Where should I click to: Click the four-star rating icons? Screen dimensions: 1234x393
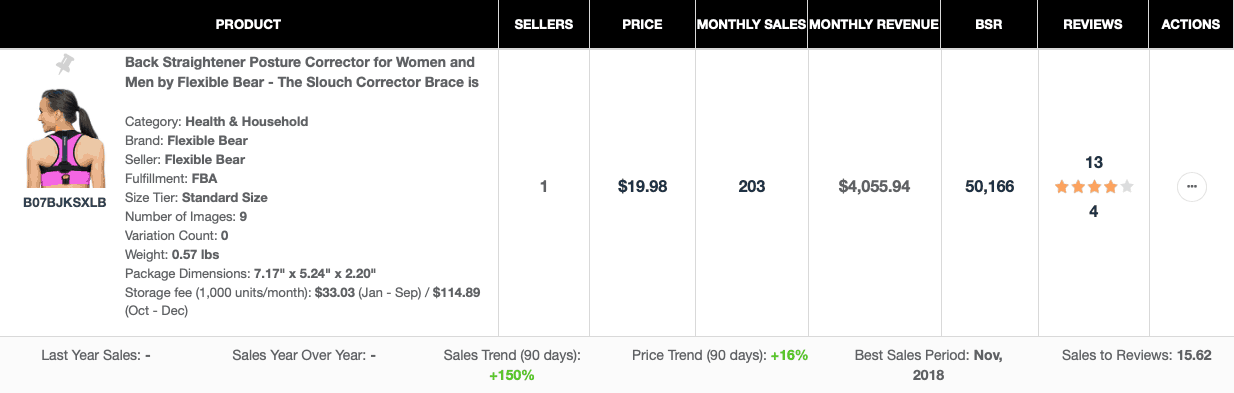pyautogui.click(x=1093, y=187)
